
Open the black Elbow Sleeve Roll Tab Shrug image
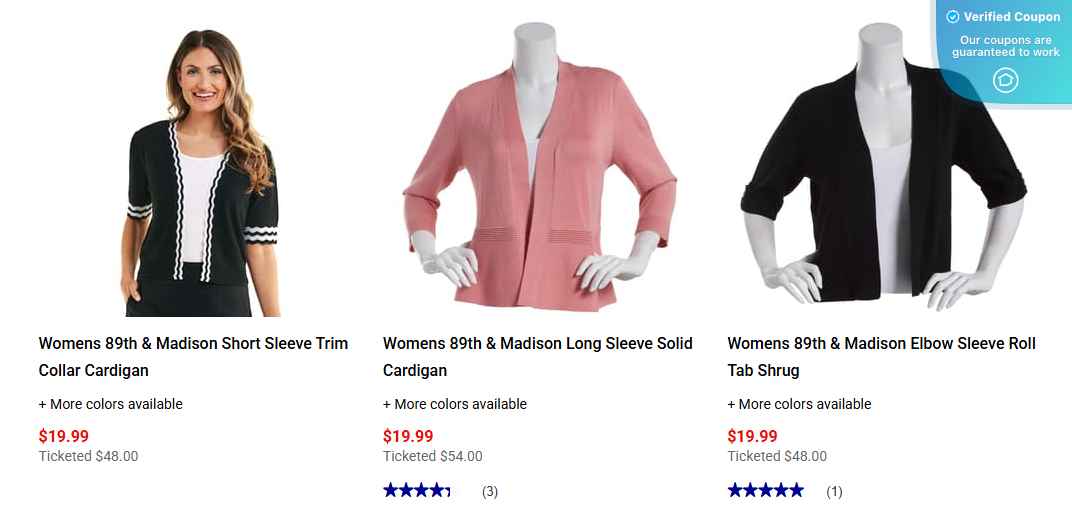coord(882,170)
